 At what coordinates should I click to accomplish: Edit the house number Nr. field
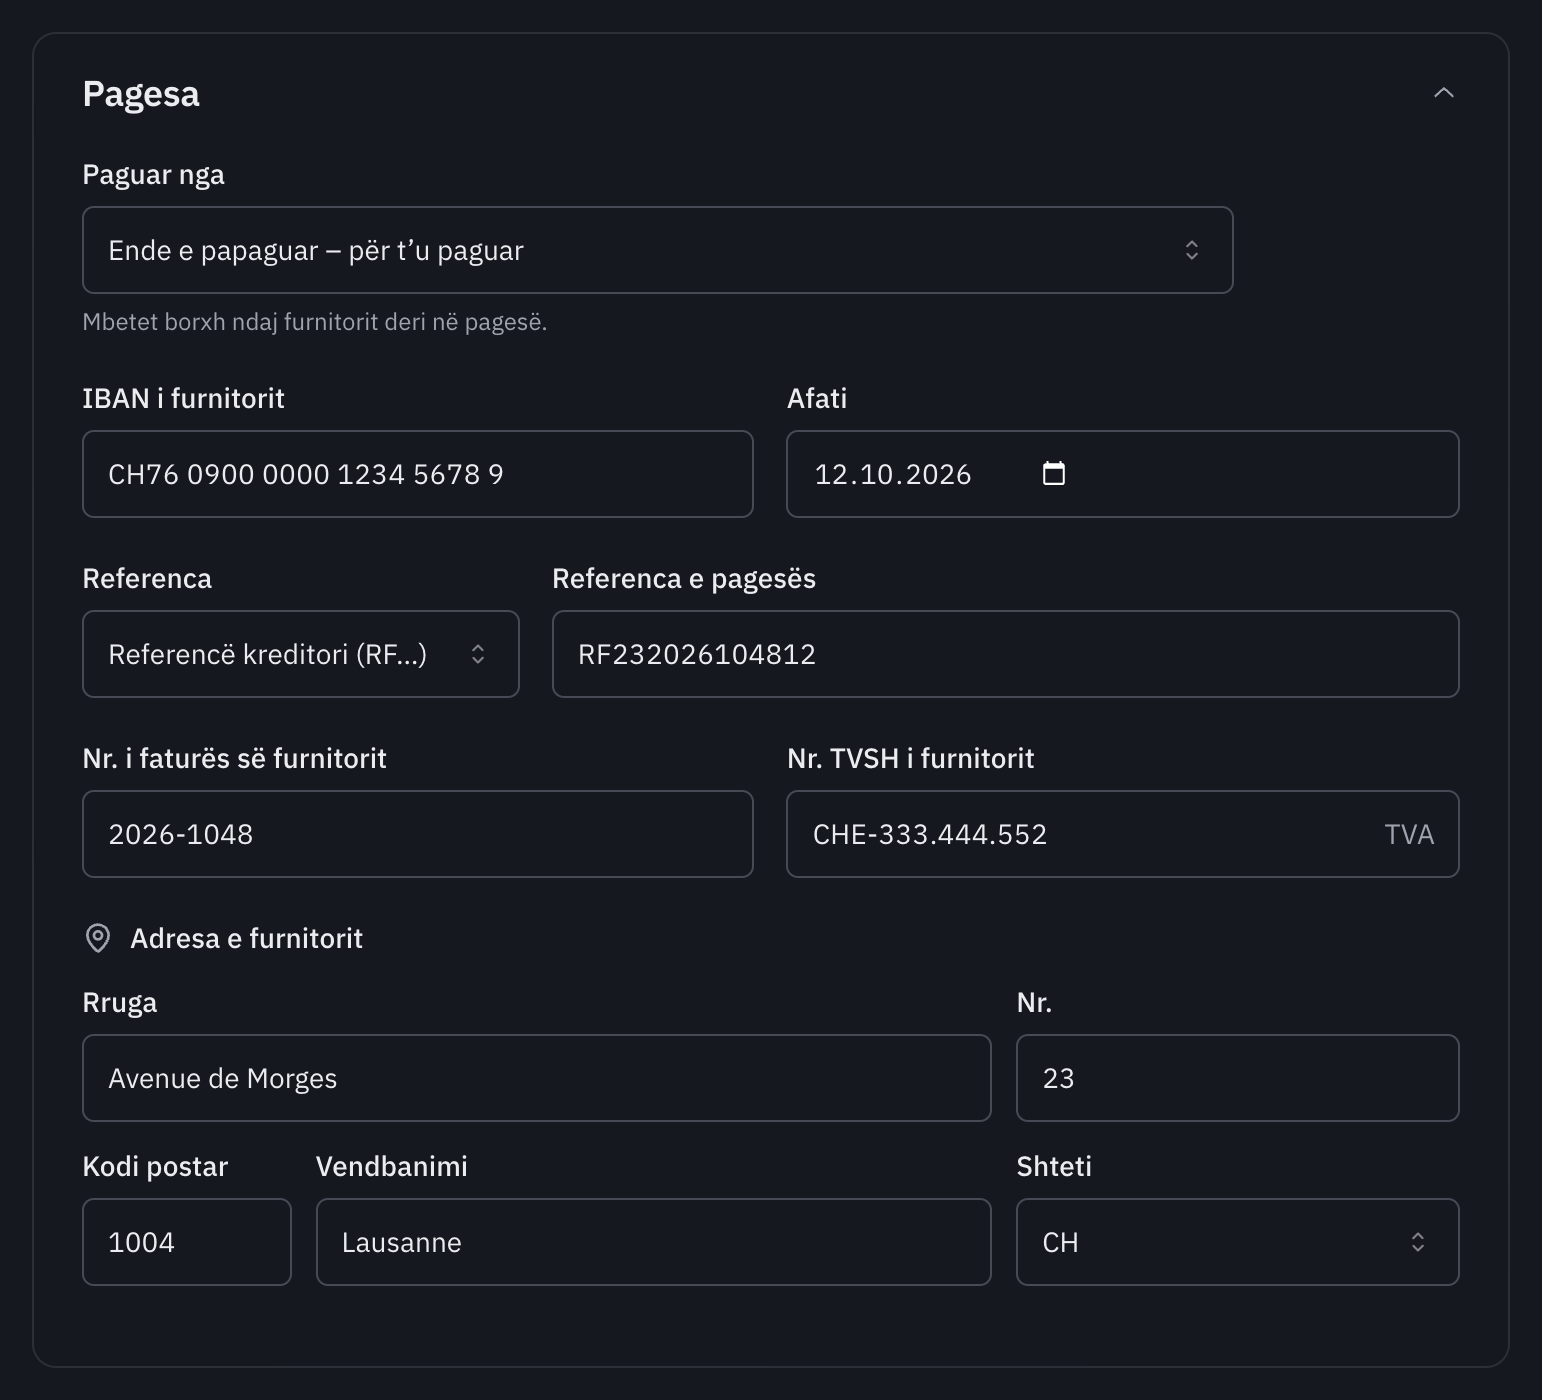point(1238,1078)
